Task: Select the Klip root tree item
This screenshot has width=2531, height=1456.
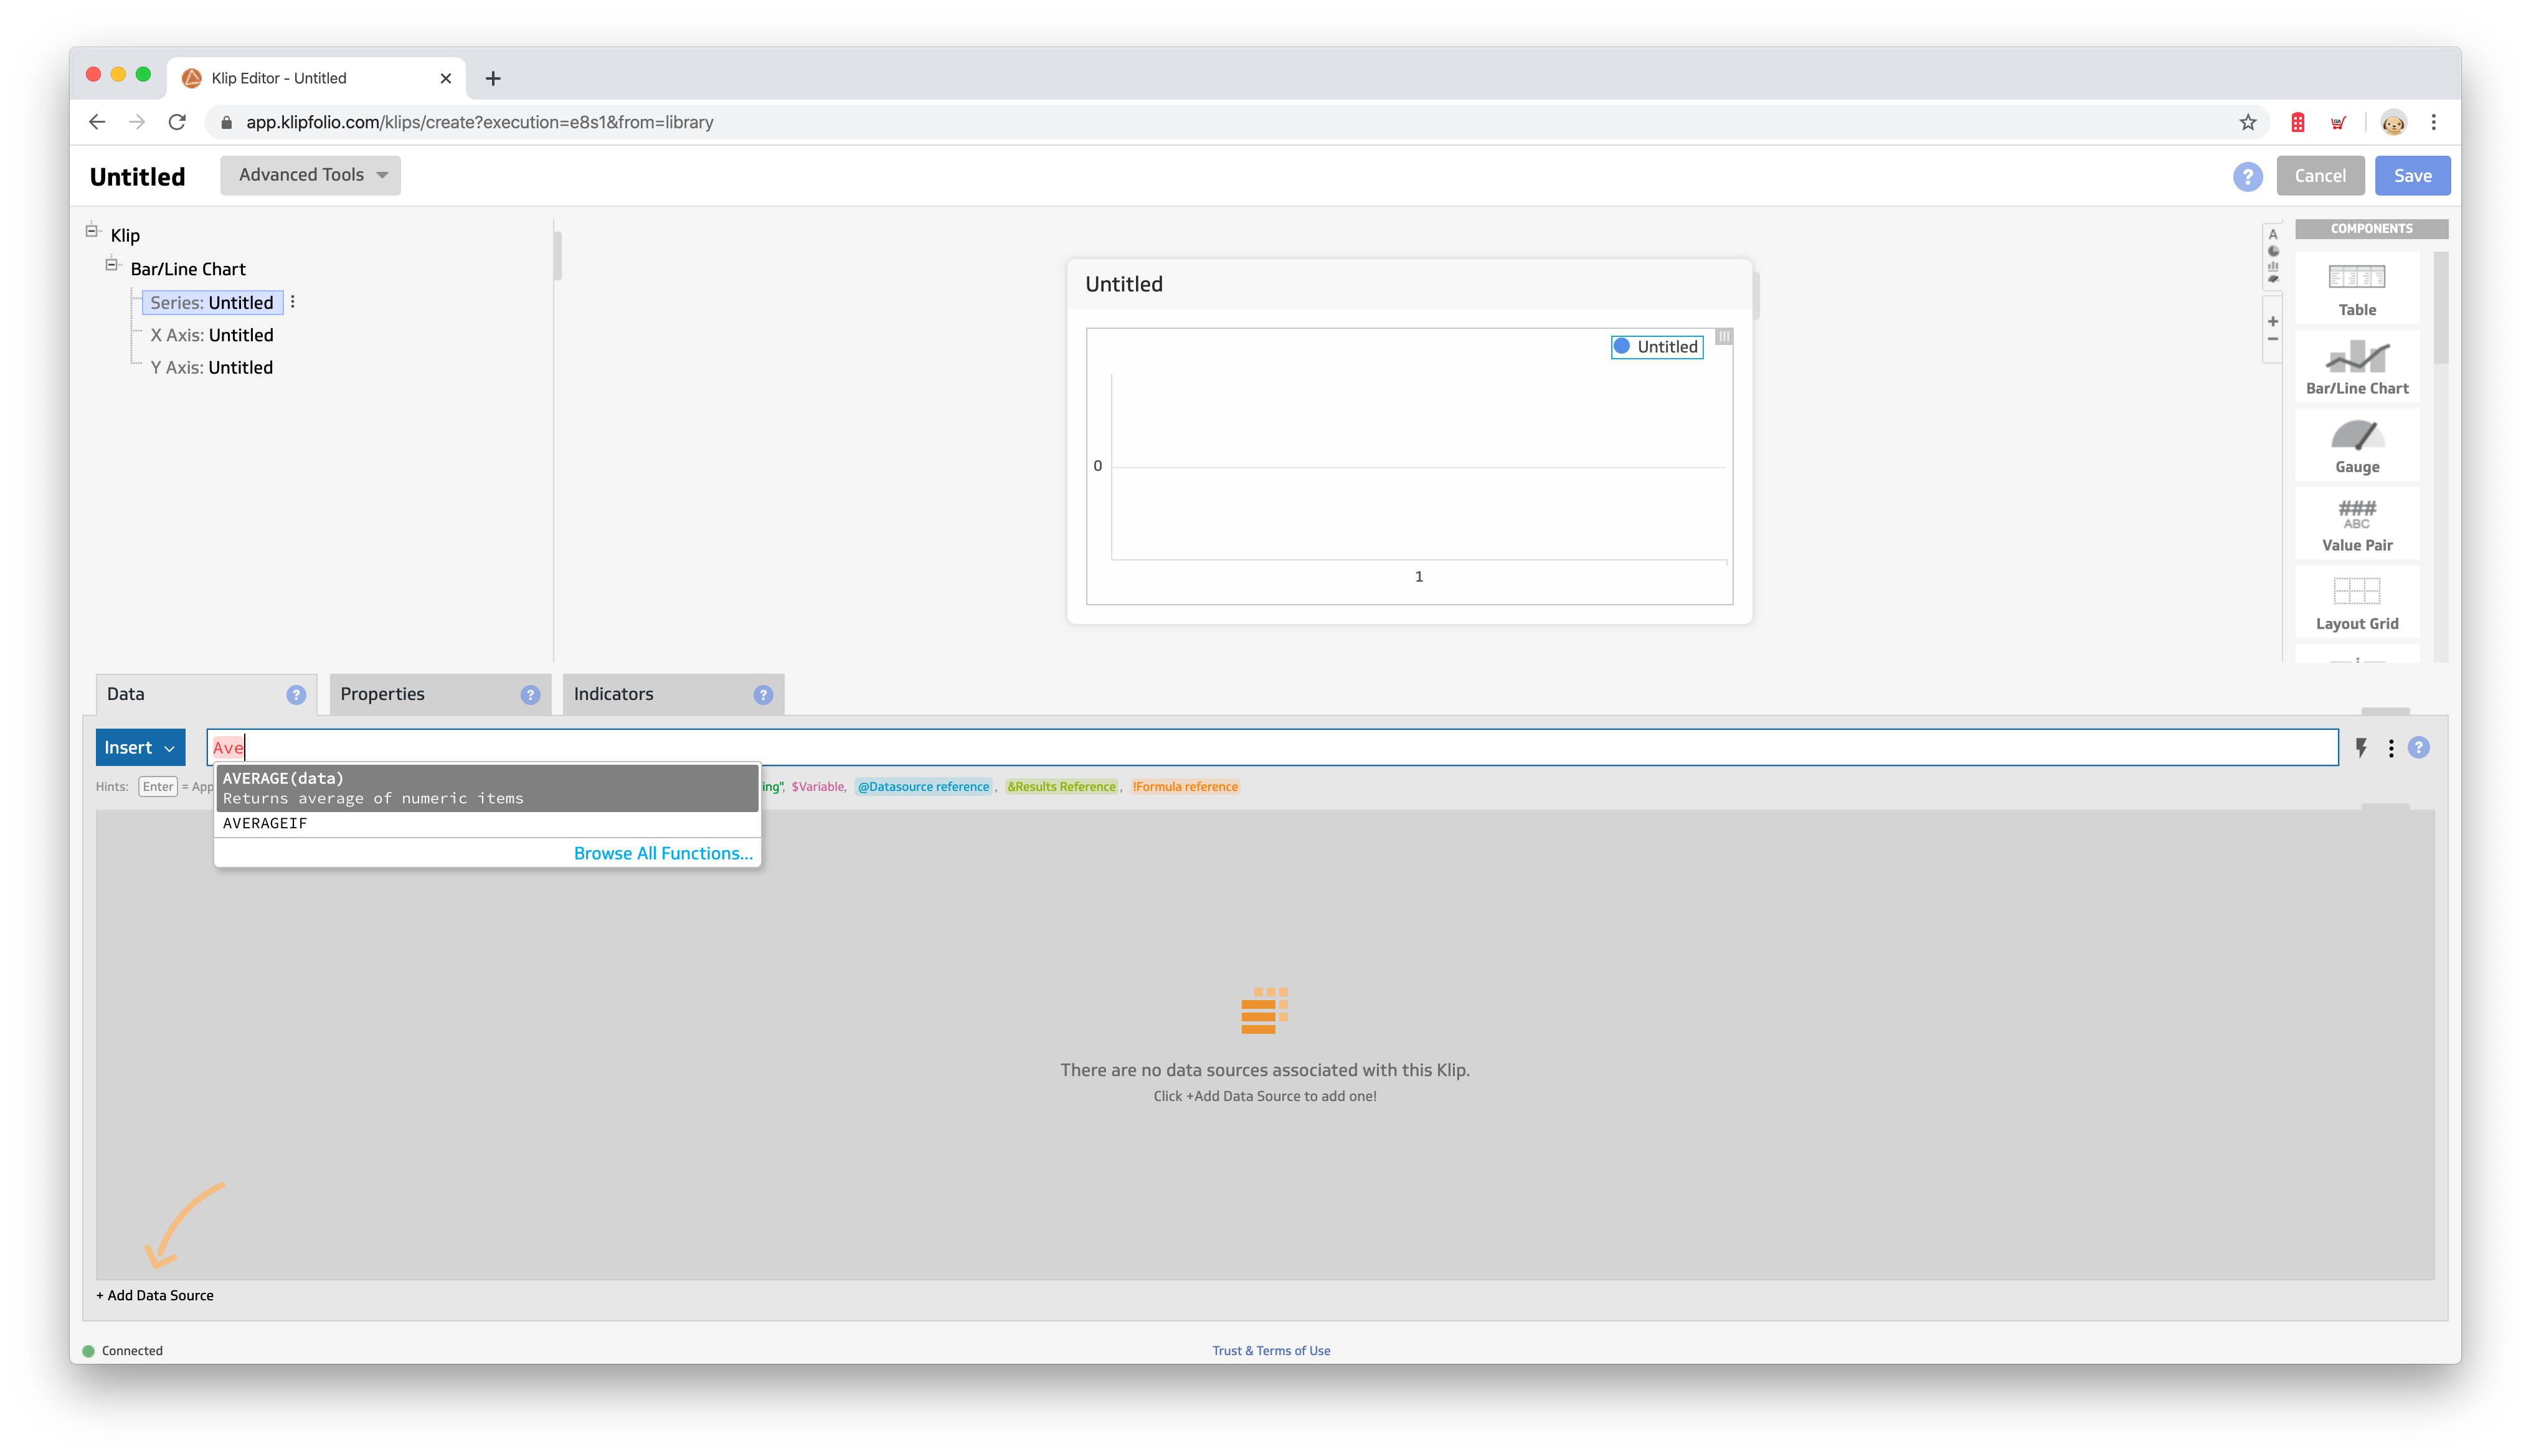Action: tap(125, 235)
